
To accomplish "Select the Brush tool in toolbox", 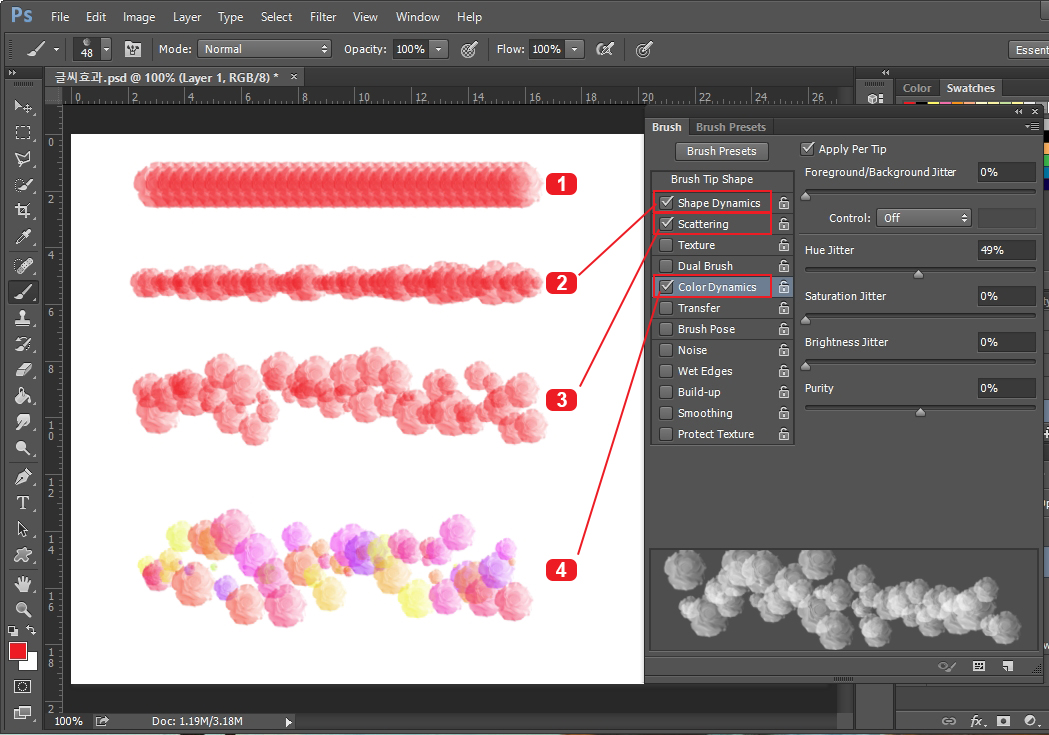I will click(x=23, y=292).
